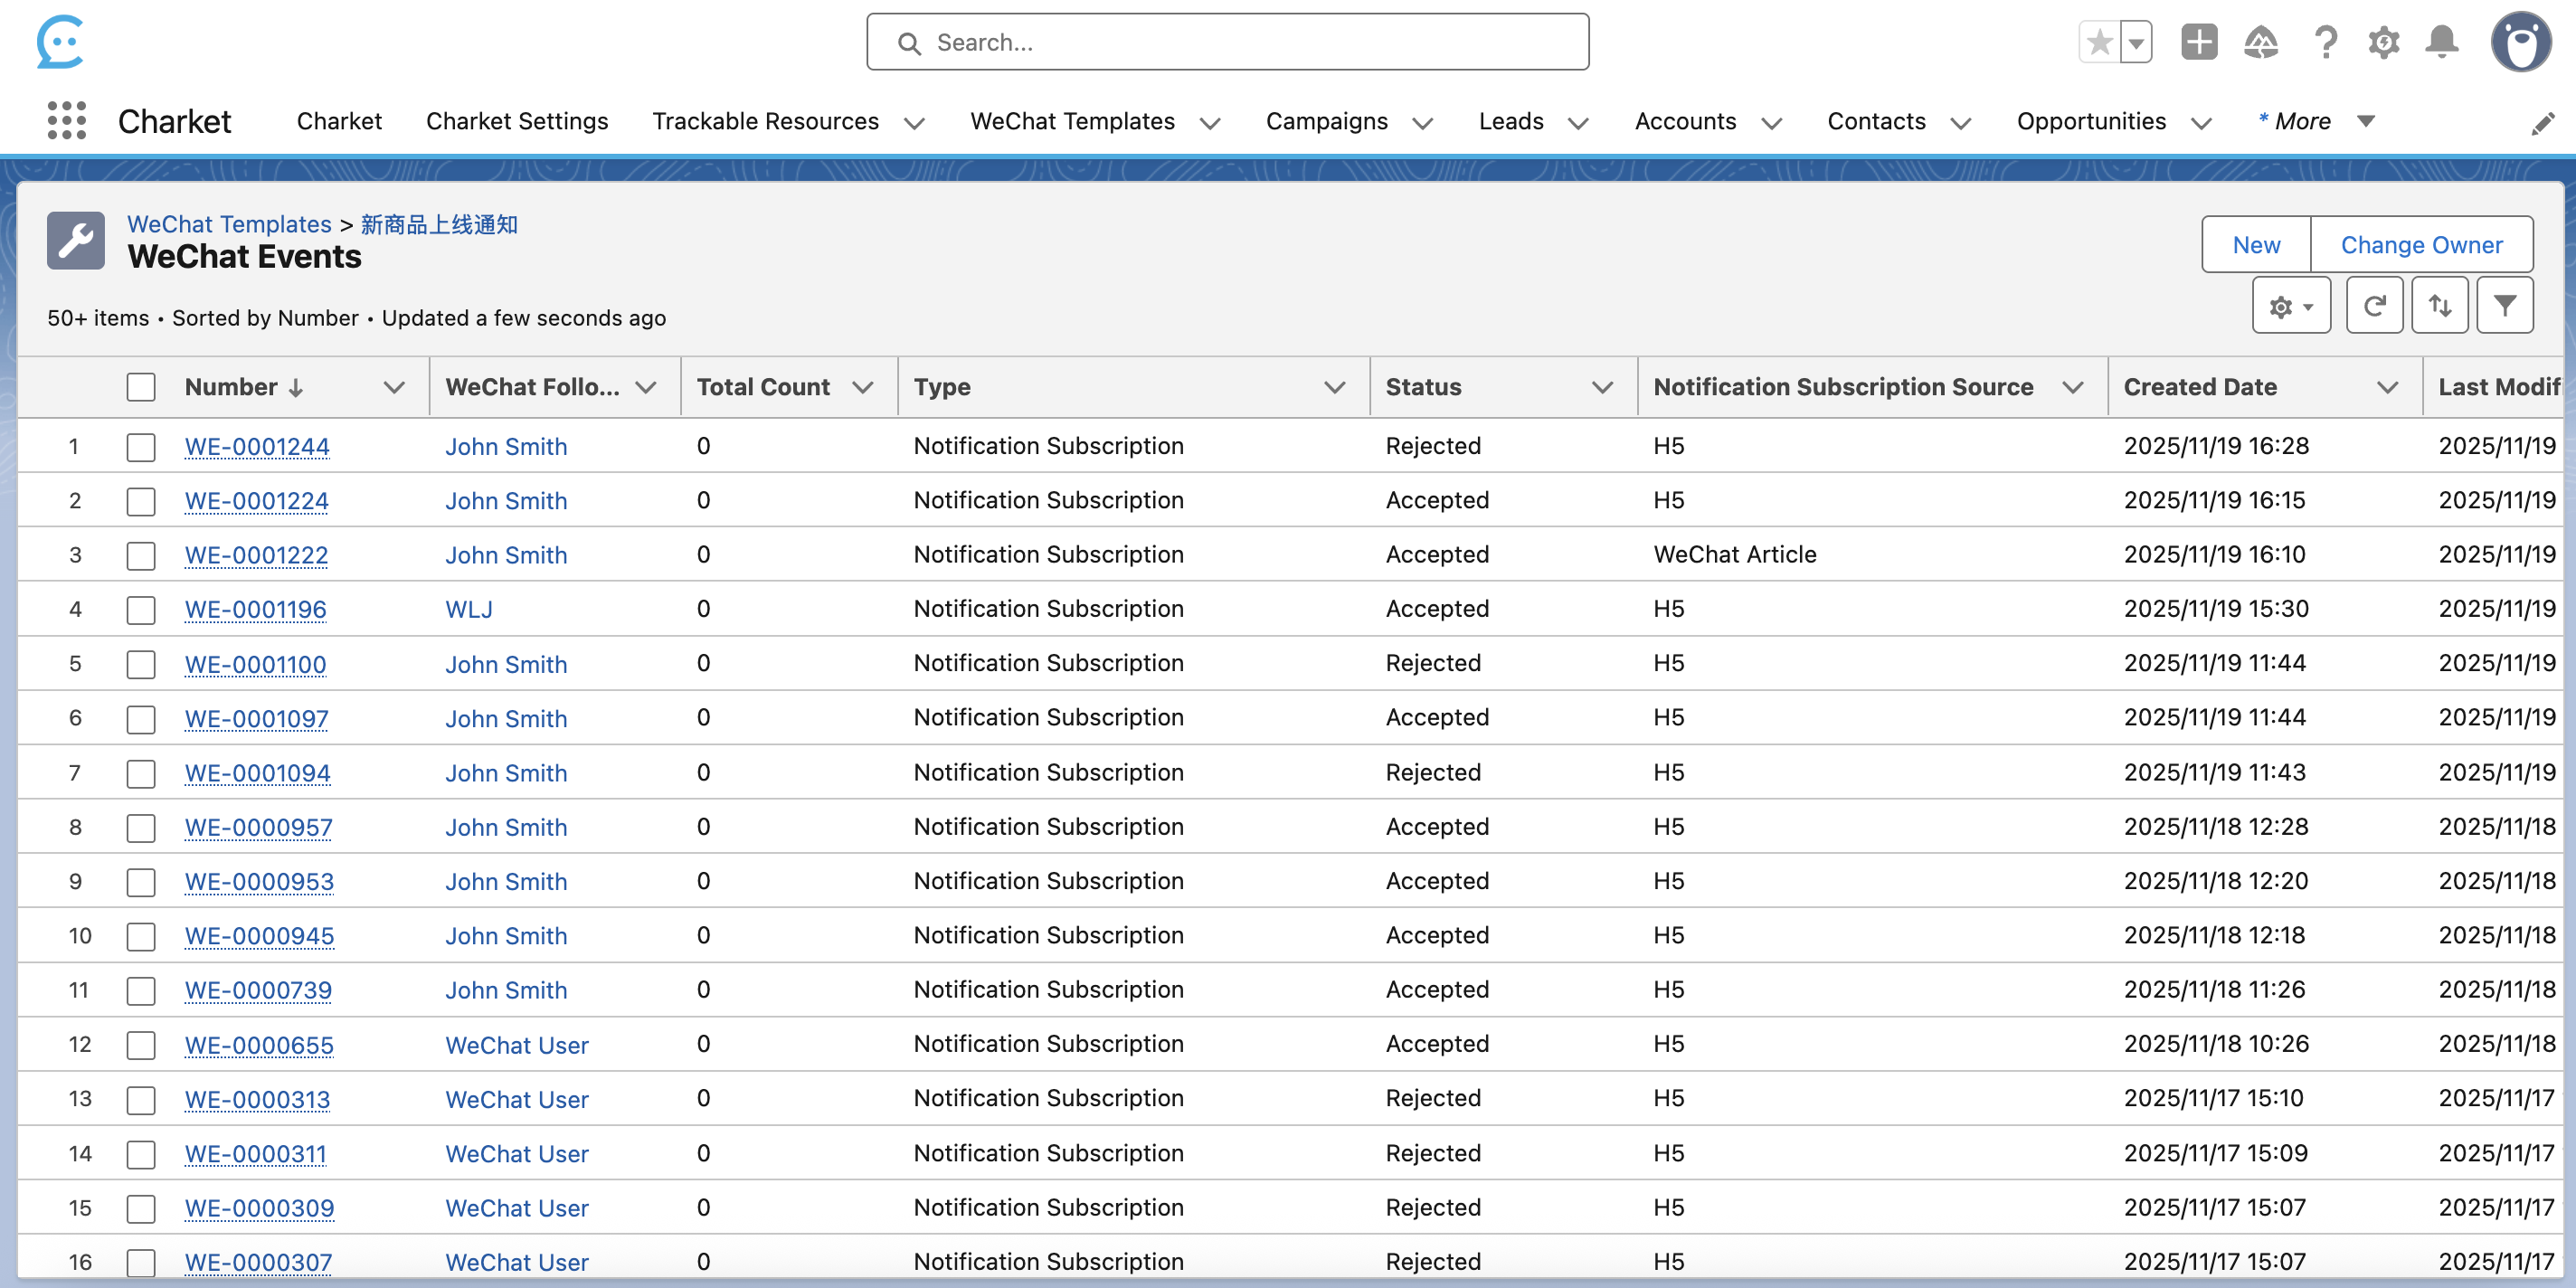
Task: Open record link WE-0001222
Action: [256, 555]
